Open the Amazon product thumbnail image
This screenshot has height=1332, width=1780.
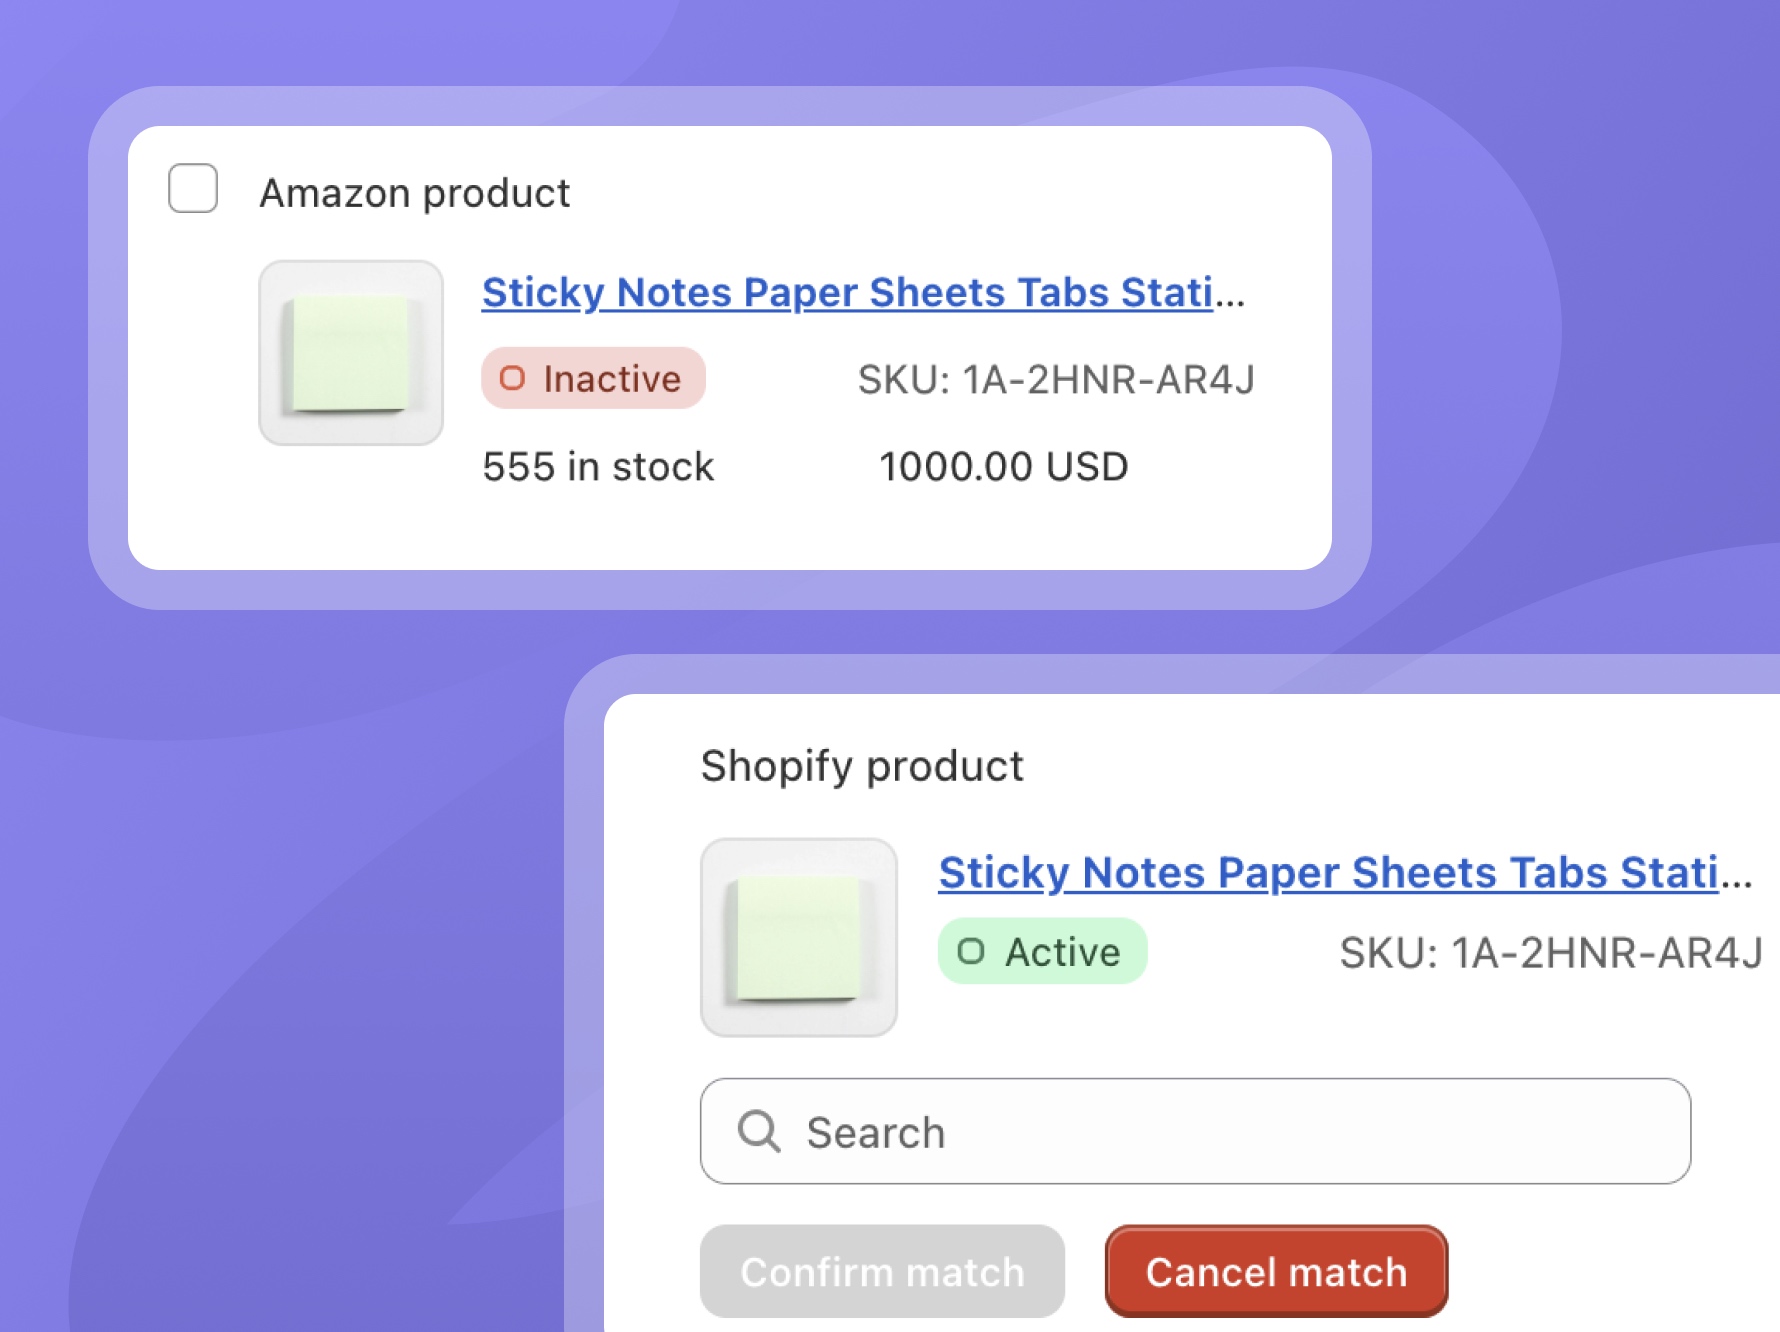[x=351, y=349]
